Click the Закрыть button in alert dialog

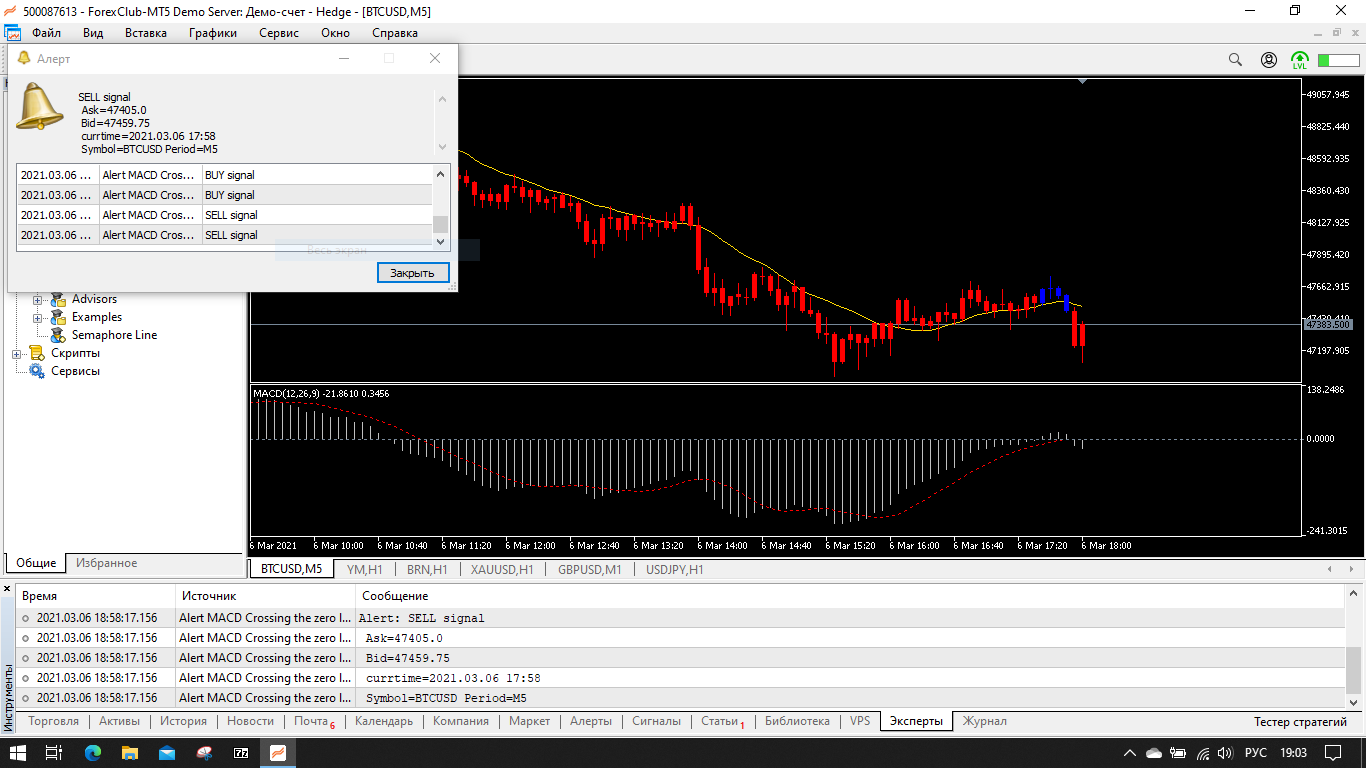[x=413, y=272]
